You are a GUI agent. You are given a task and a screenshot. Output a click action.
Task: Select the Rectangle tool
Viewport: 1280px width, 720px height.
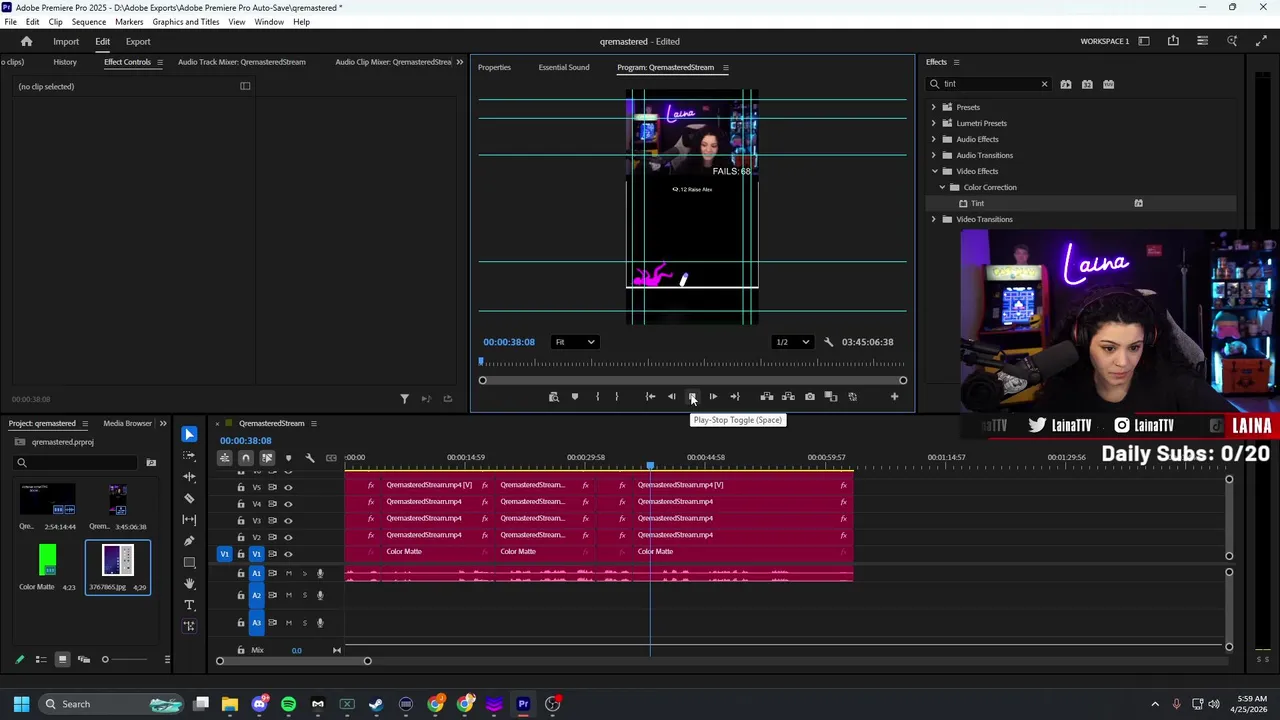189,562
